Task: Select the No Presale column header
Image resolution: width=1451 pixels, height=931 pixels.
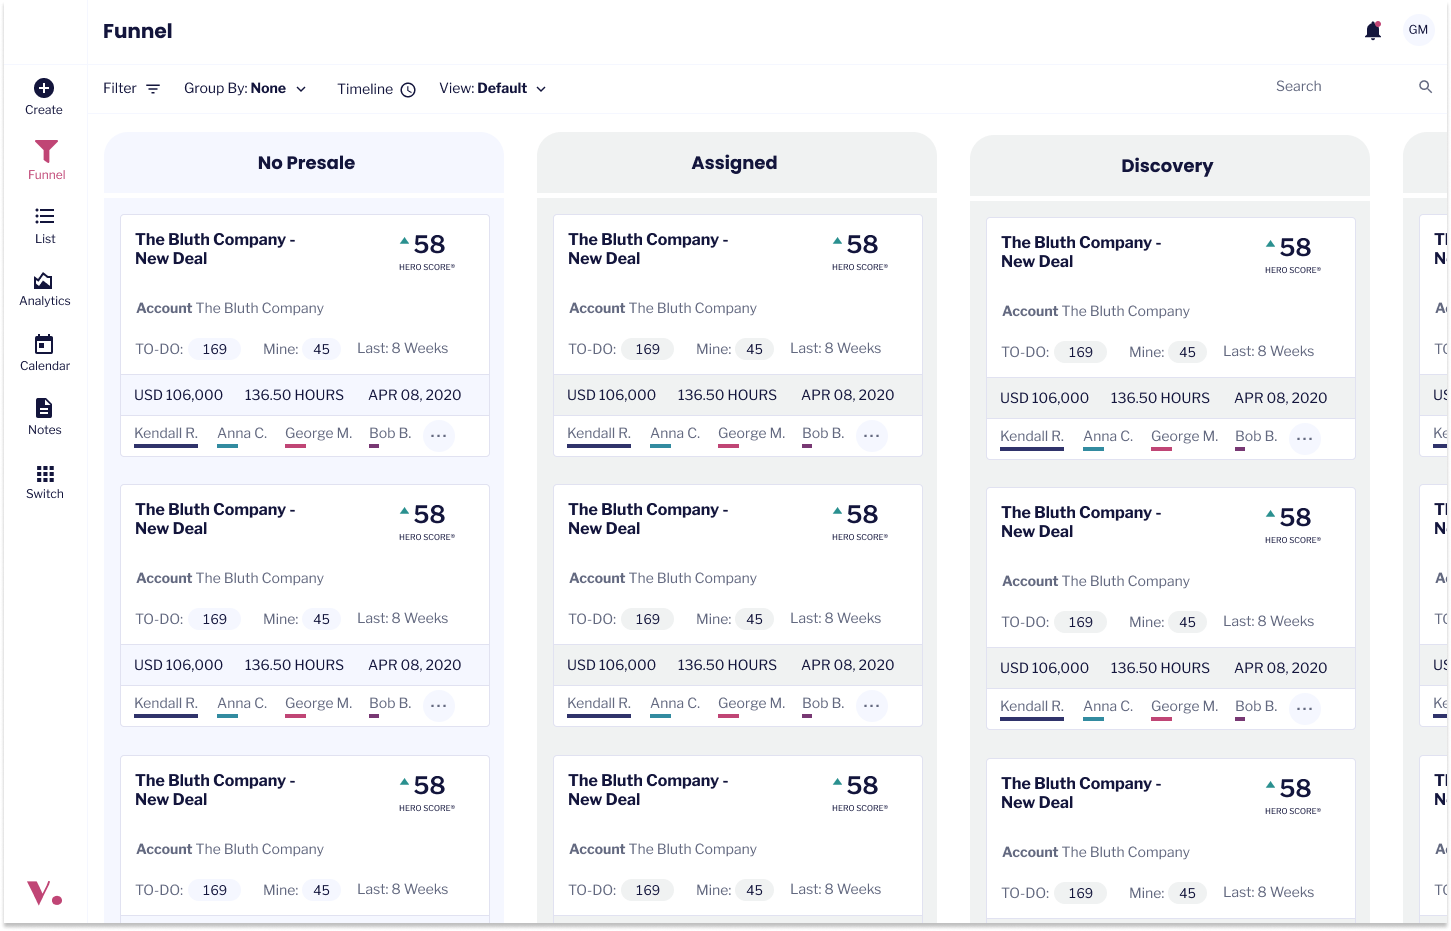Action: pos(304,163)
